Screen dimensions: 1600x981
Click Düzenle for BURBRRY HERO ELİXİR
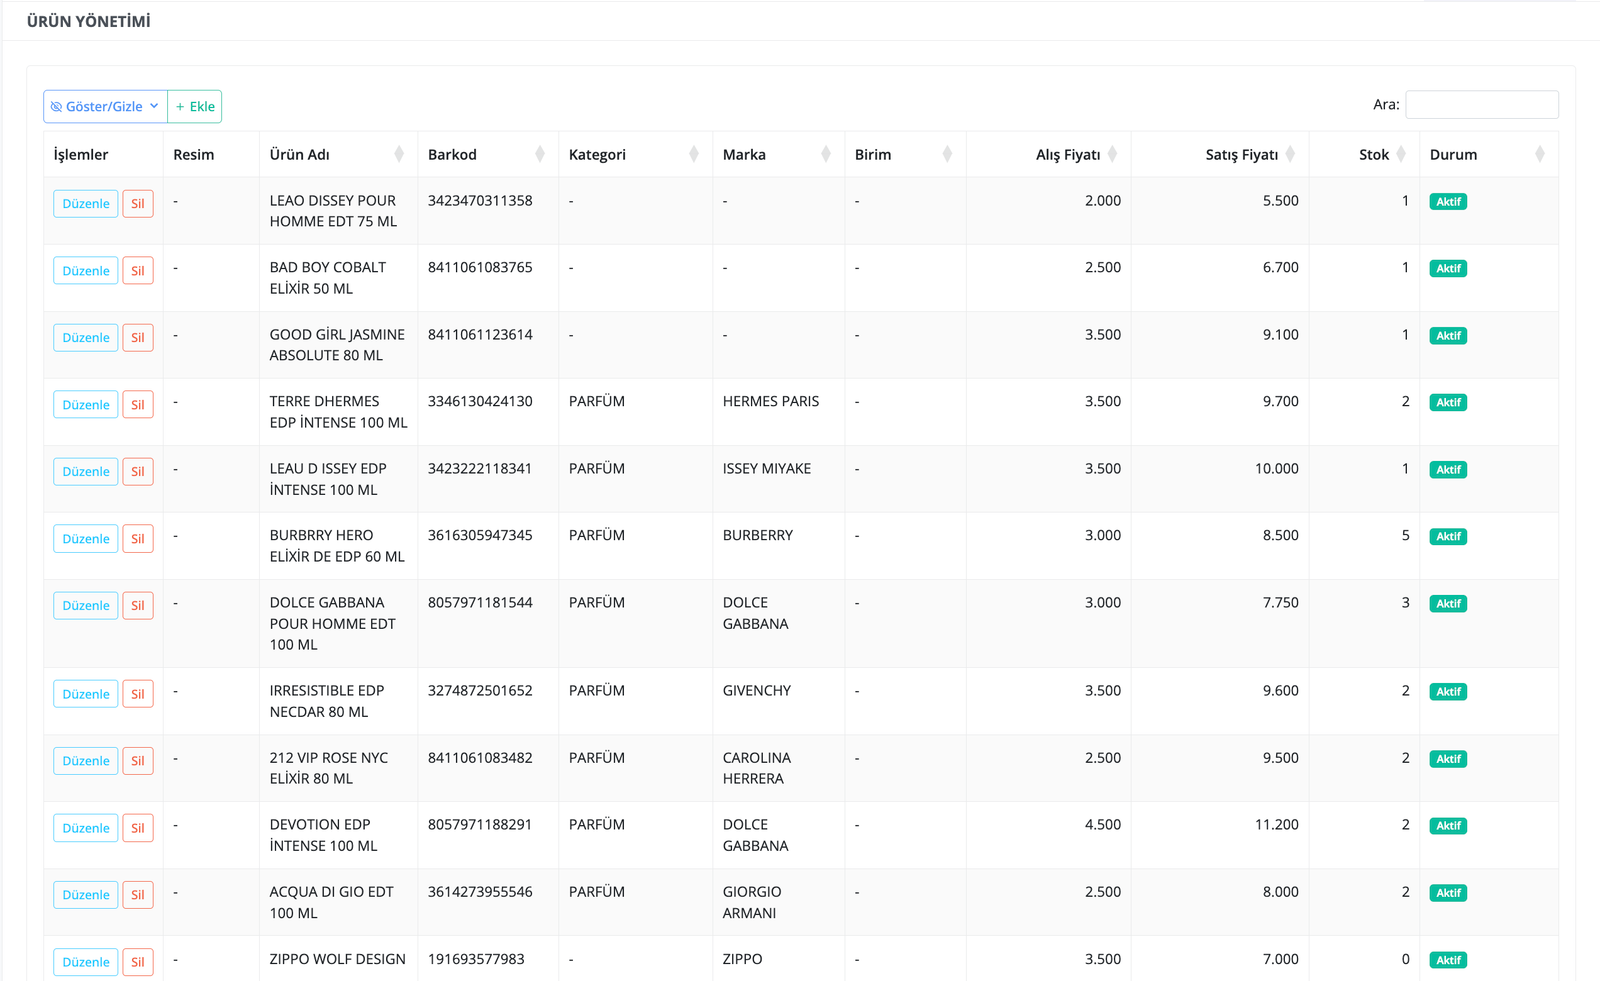(86, 539)
